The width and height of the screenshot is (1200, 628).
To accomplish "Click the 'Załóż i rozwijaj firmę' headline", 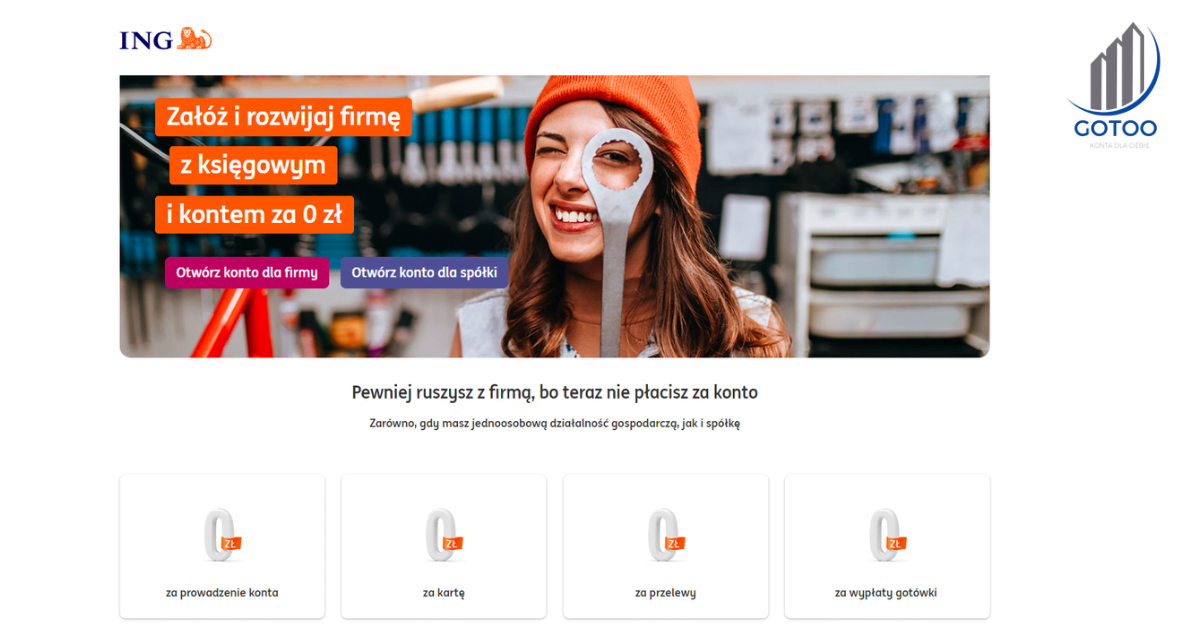I will pyautogui.click(x=283, y=117).
